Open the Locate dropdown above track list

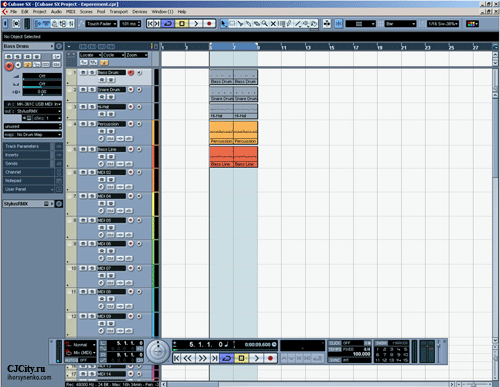(x=90, y=55)
